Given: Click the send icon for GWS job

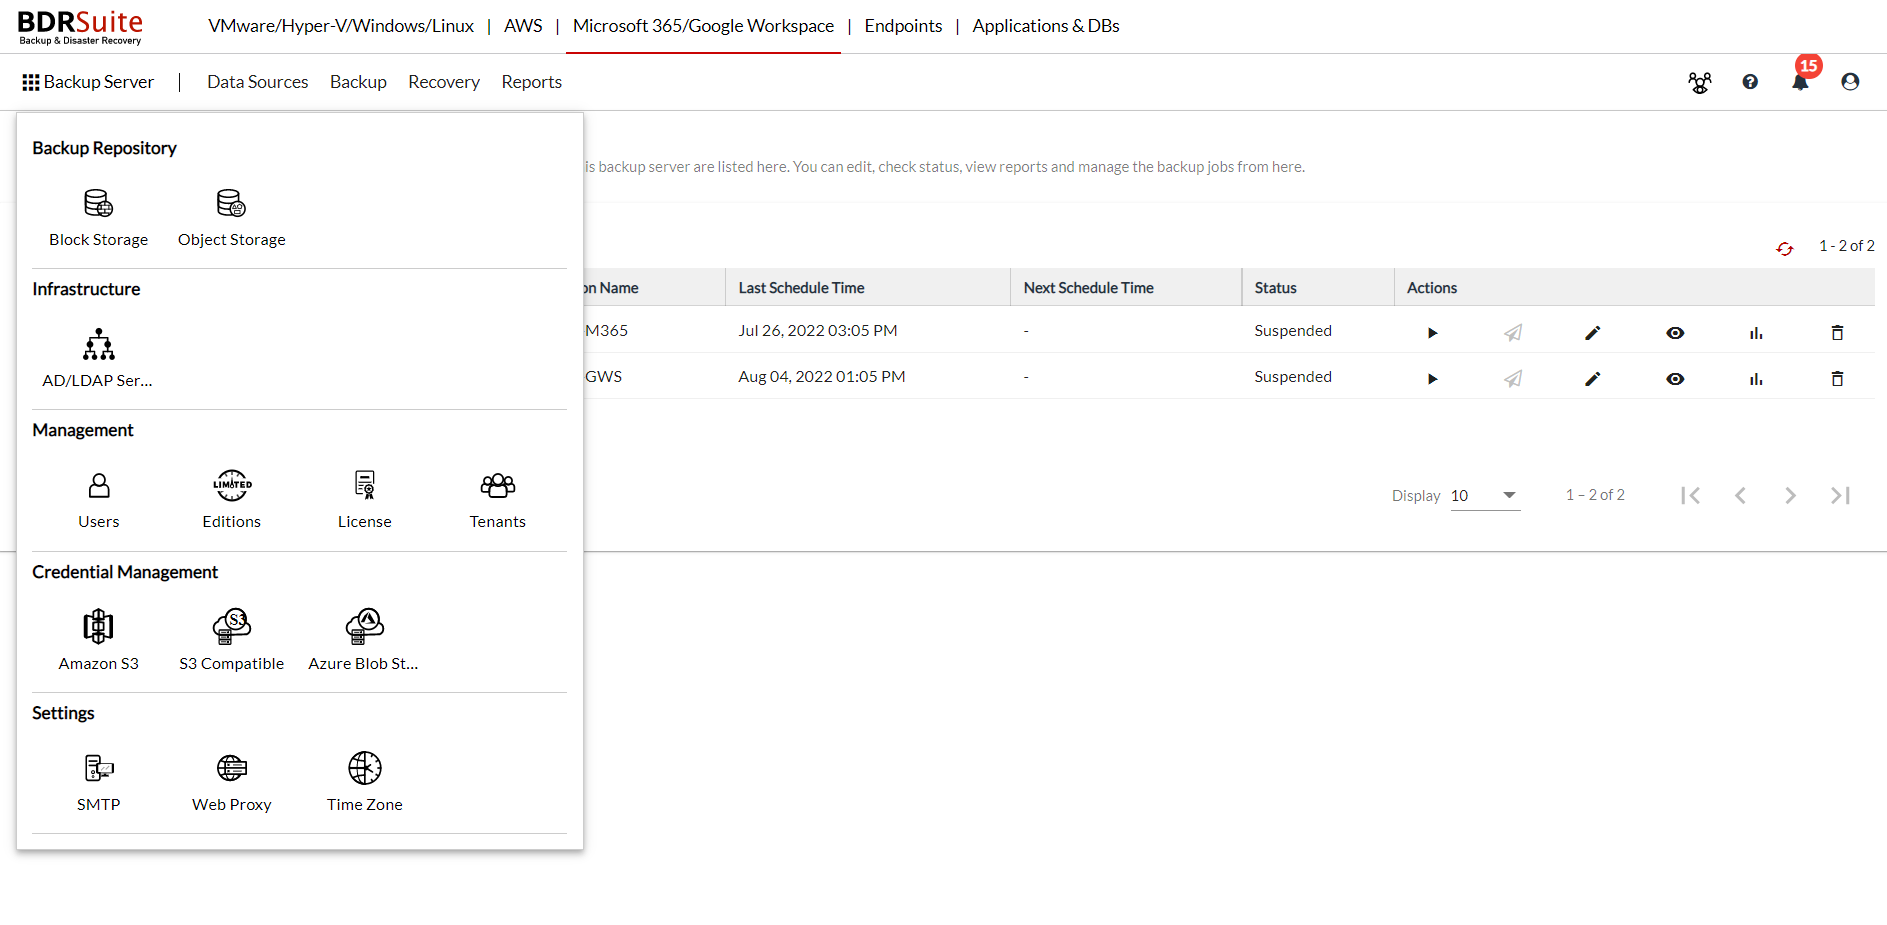Looking at the screenshot, I should tap(1513, 379).
